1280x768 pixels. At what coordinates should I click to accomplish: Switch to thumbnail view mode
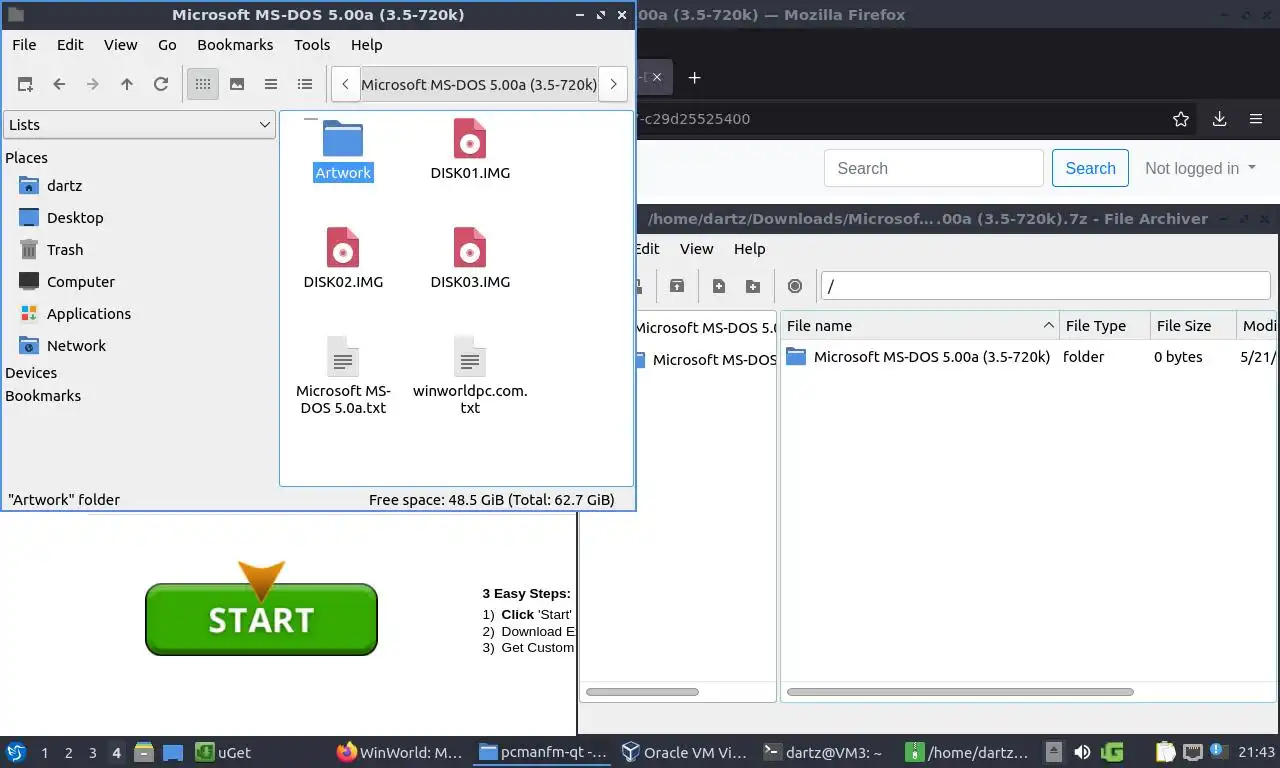coord(237,85)
